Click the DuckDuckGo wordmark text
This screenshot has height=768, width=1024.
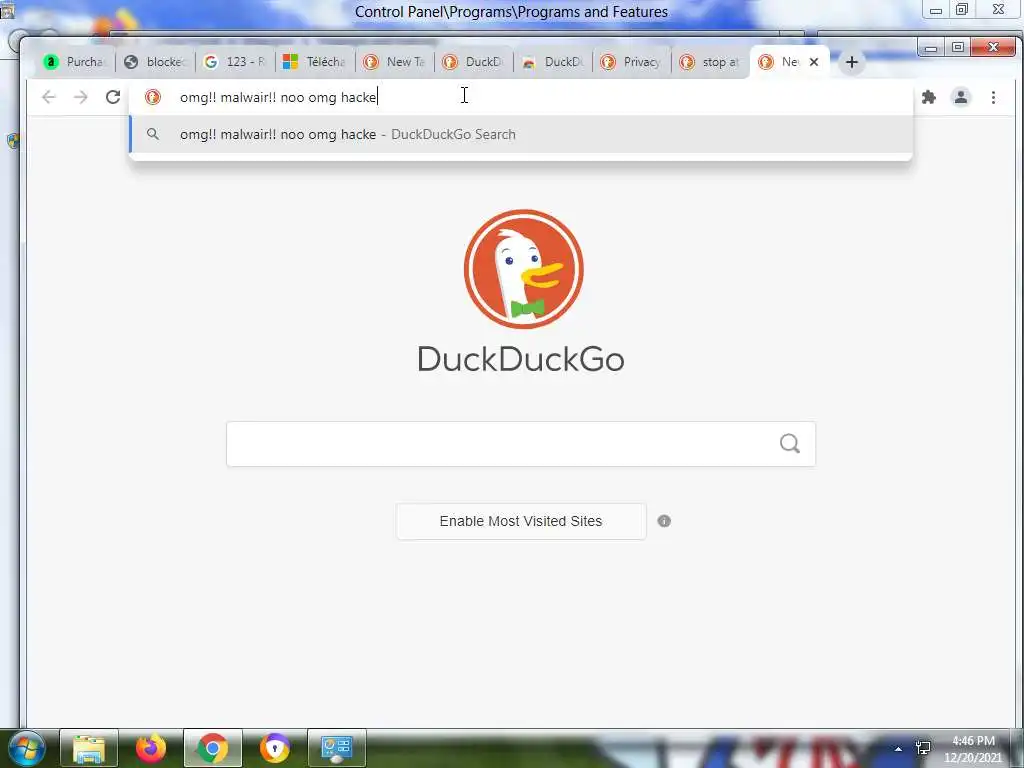pos(520,359)
